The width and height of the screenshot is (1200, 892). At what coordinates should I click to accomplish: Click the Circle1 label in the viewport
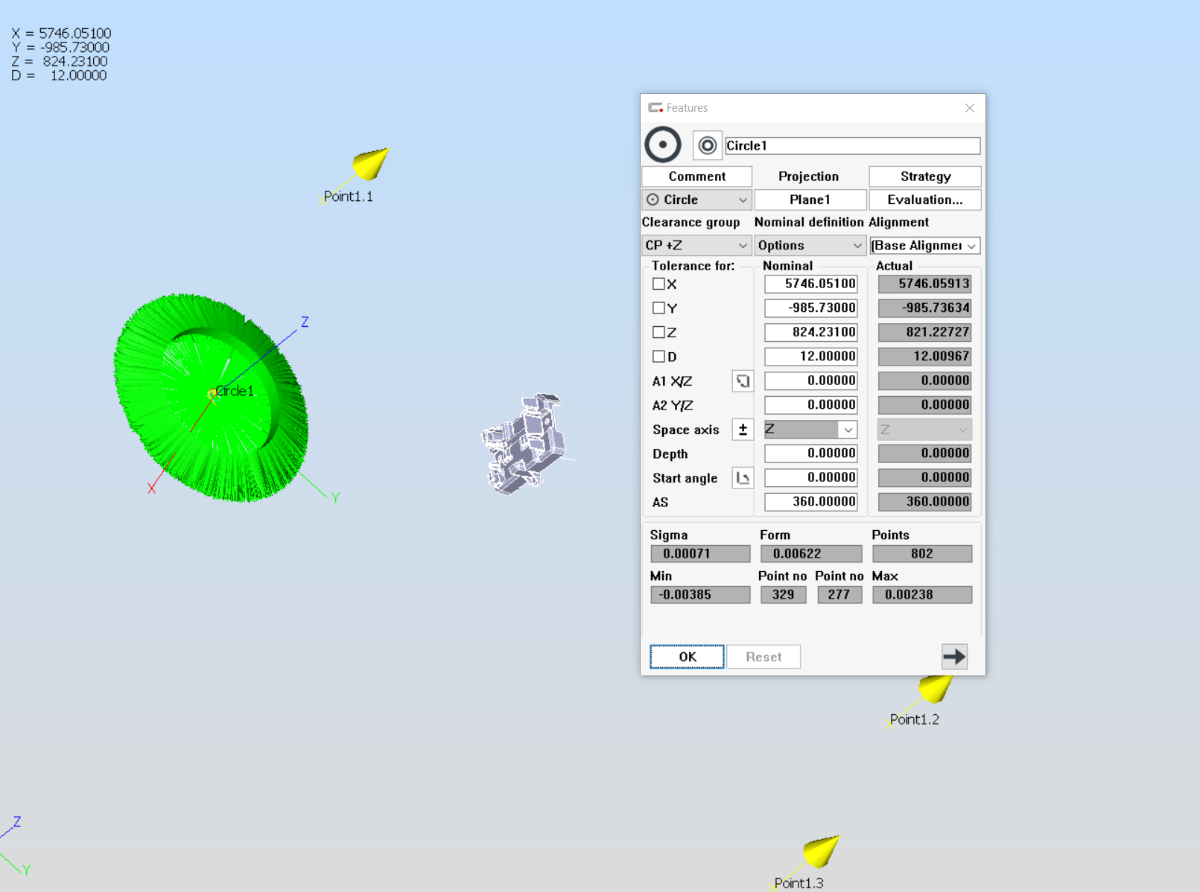[235, 391]
